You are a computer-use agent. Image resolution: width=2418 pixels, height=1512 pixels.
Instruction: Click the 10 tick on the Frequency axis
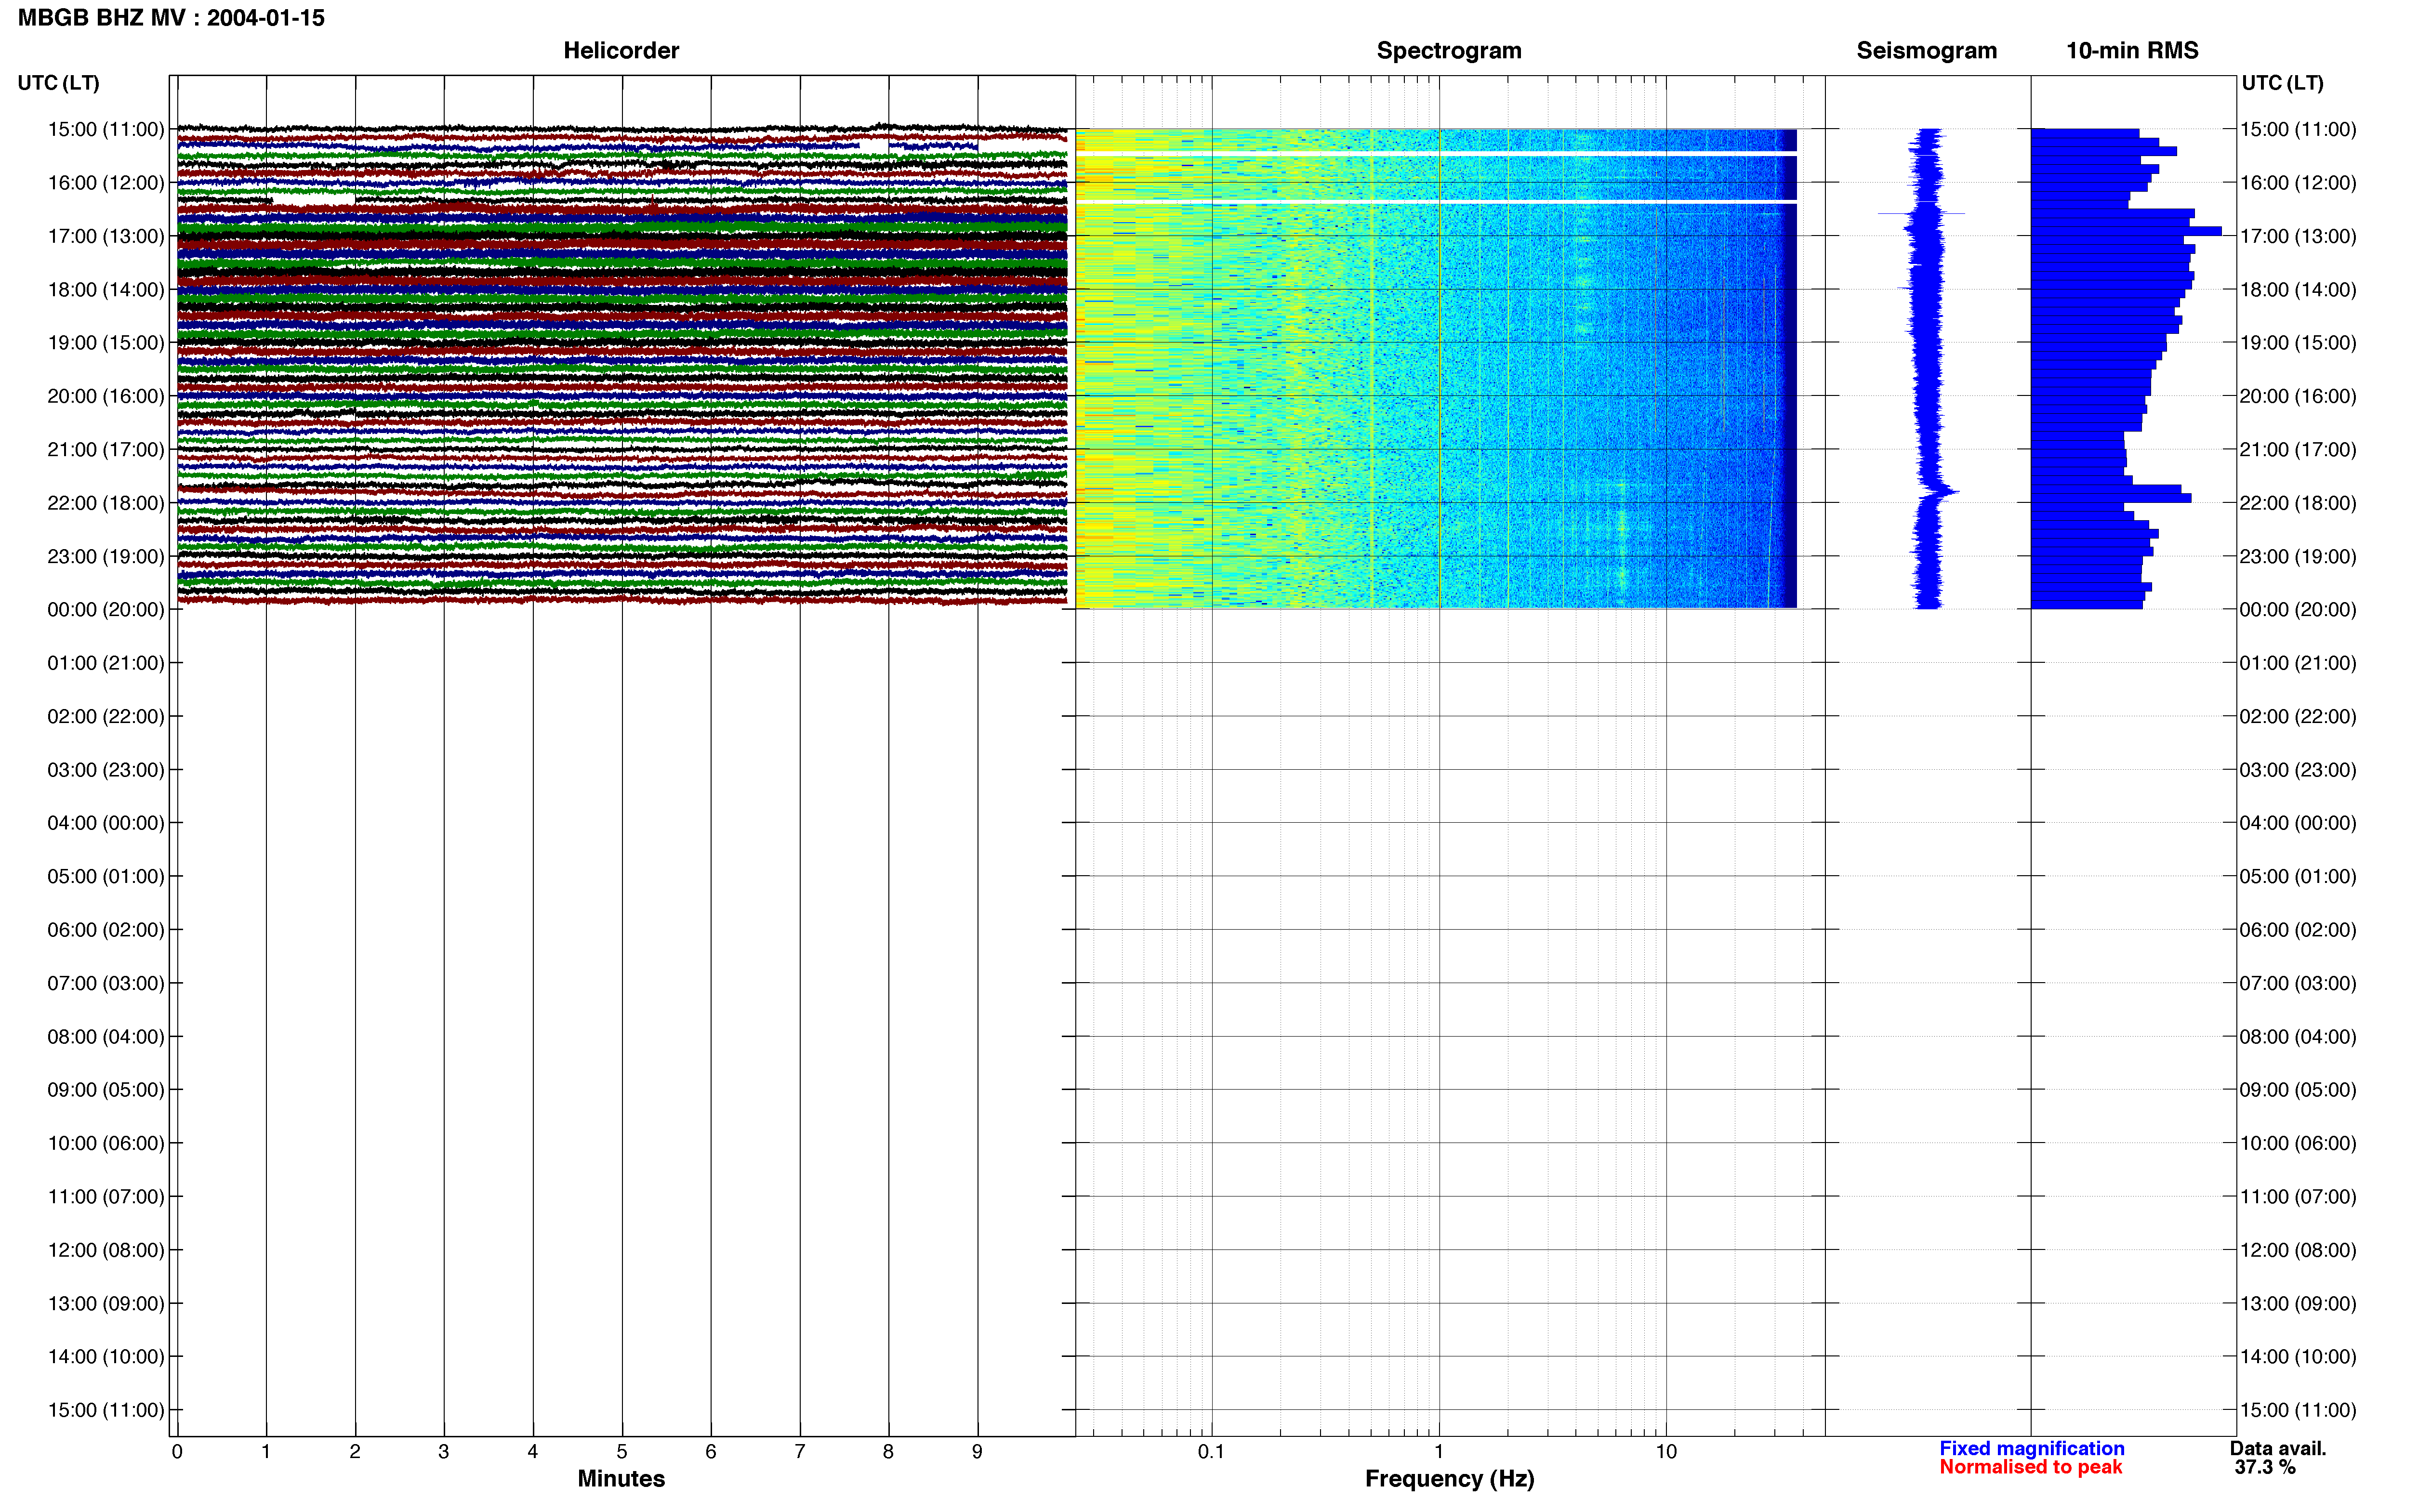pyautogui.click(x=1666, y=1451)
